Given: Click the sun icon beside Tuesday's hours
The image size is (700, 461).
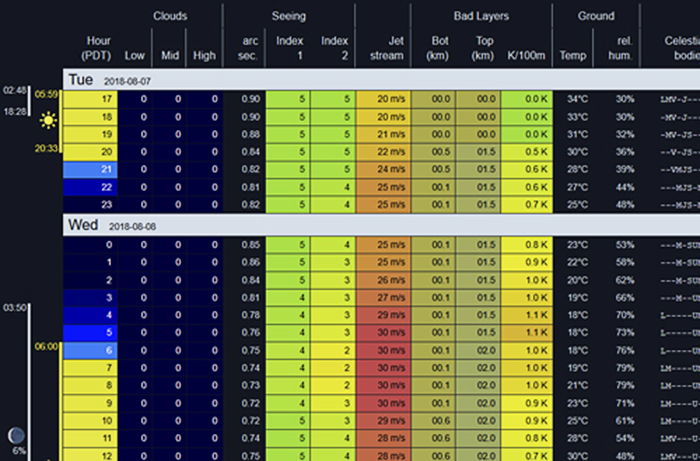Looking at the screenshot, I should (48, 120).
